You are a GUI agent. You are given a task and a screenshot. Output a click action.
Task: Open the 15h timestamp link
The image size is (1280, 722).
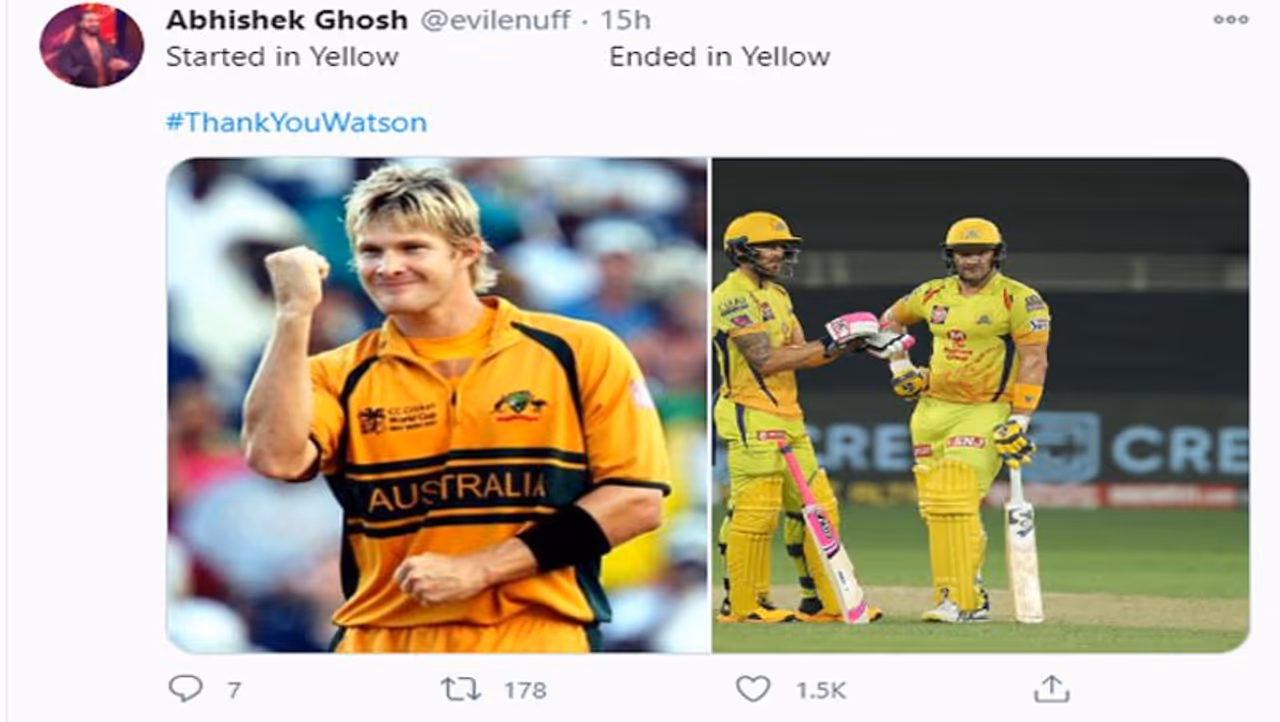627,20
